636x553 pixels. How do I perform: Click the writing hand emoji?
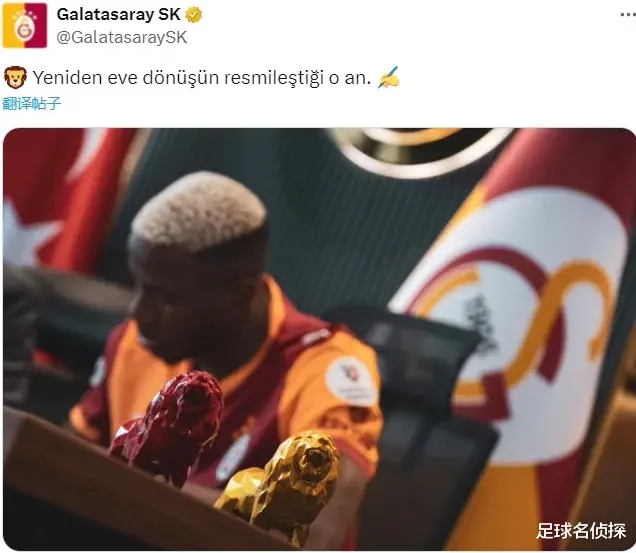(389, 77)
